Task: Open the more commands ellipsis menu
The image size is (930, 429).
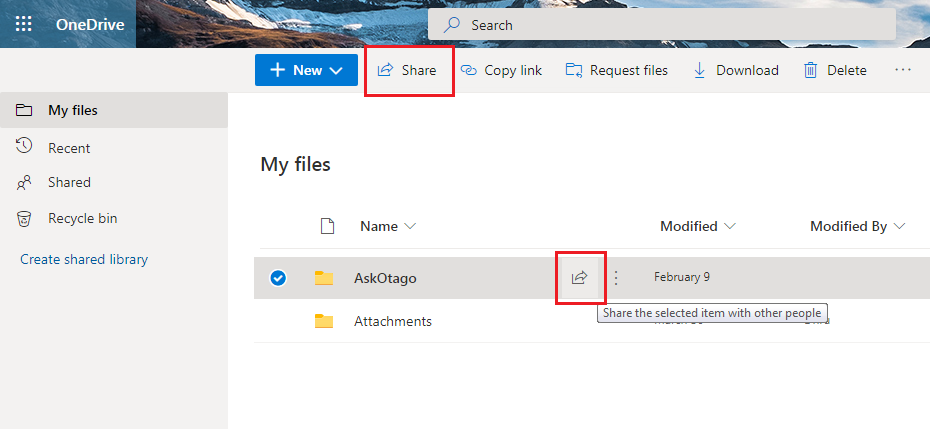Action: tap(903, 70)
